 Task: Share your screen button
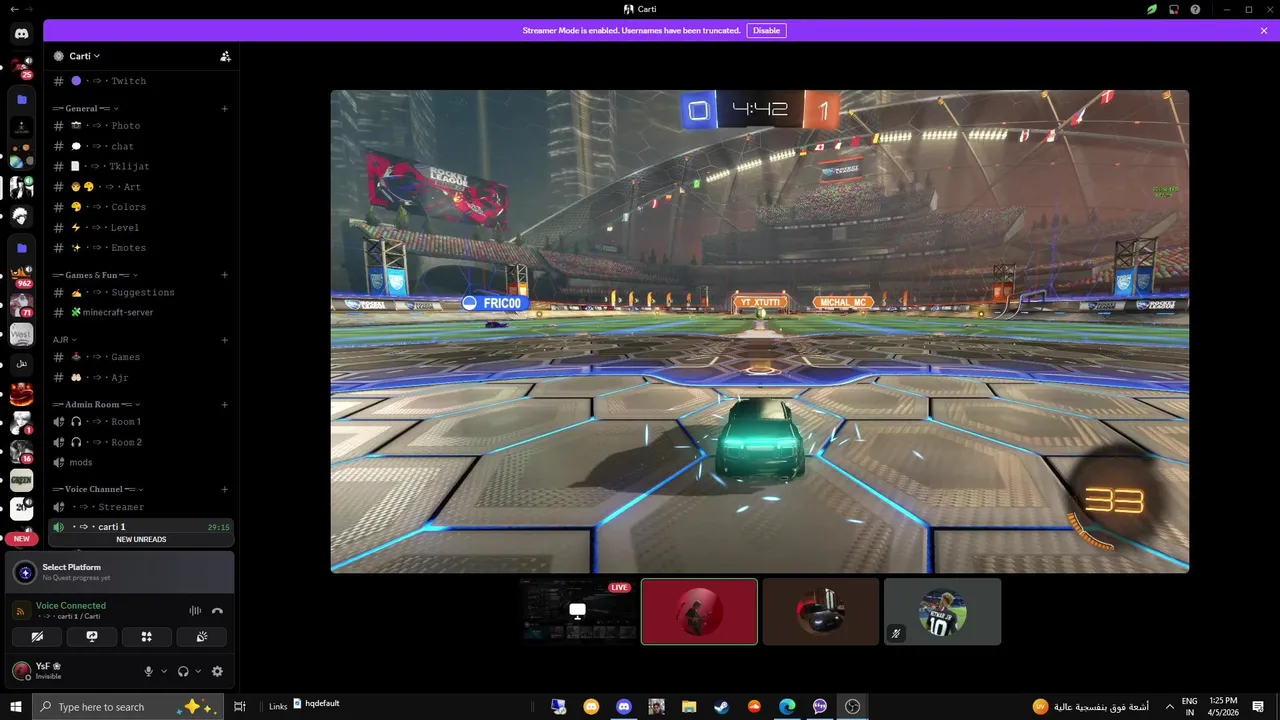coord(92,636)
